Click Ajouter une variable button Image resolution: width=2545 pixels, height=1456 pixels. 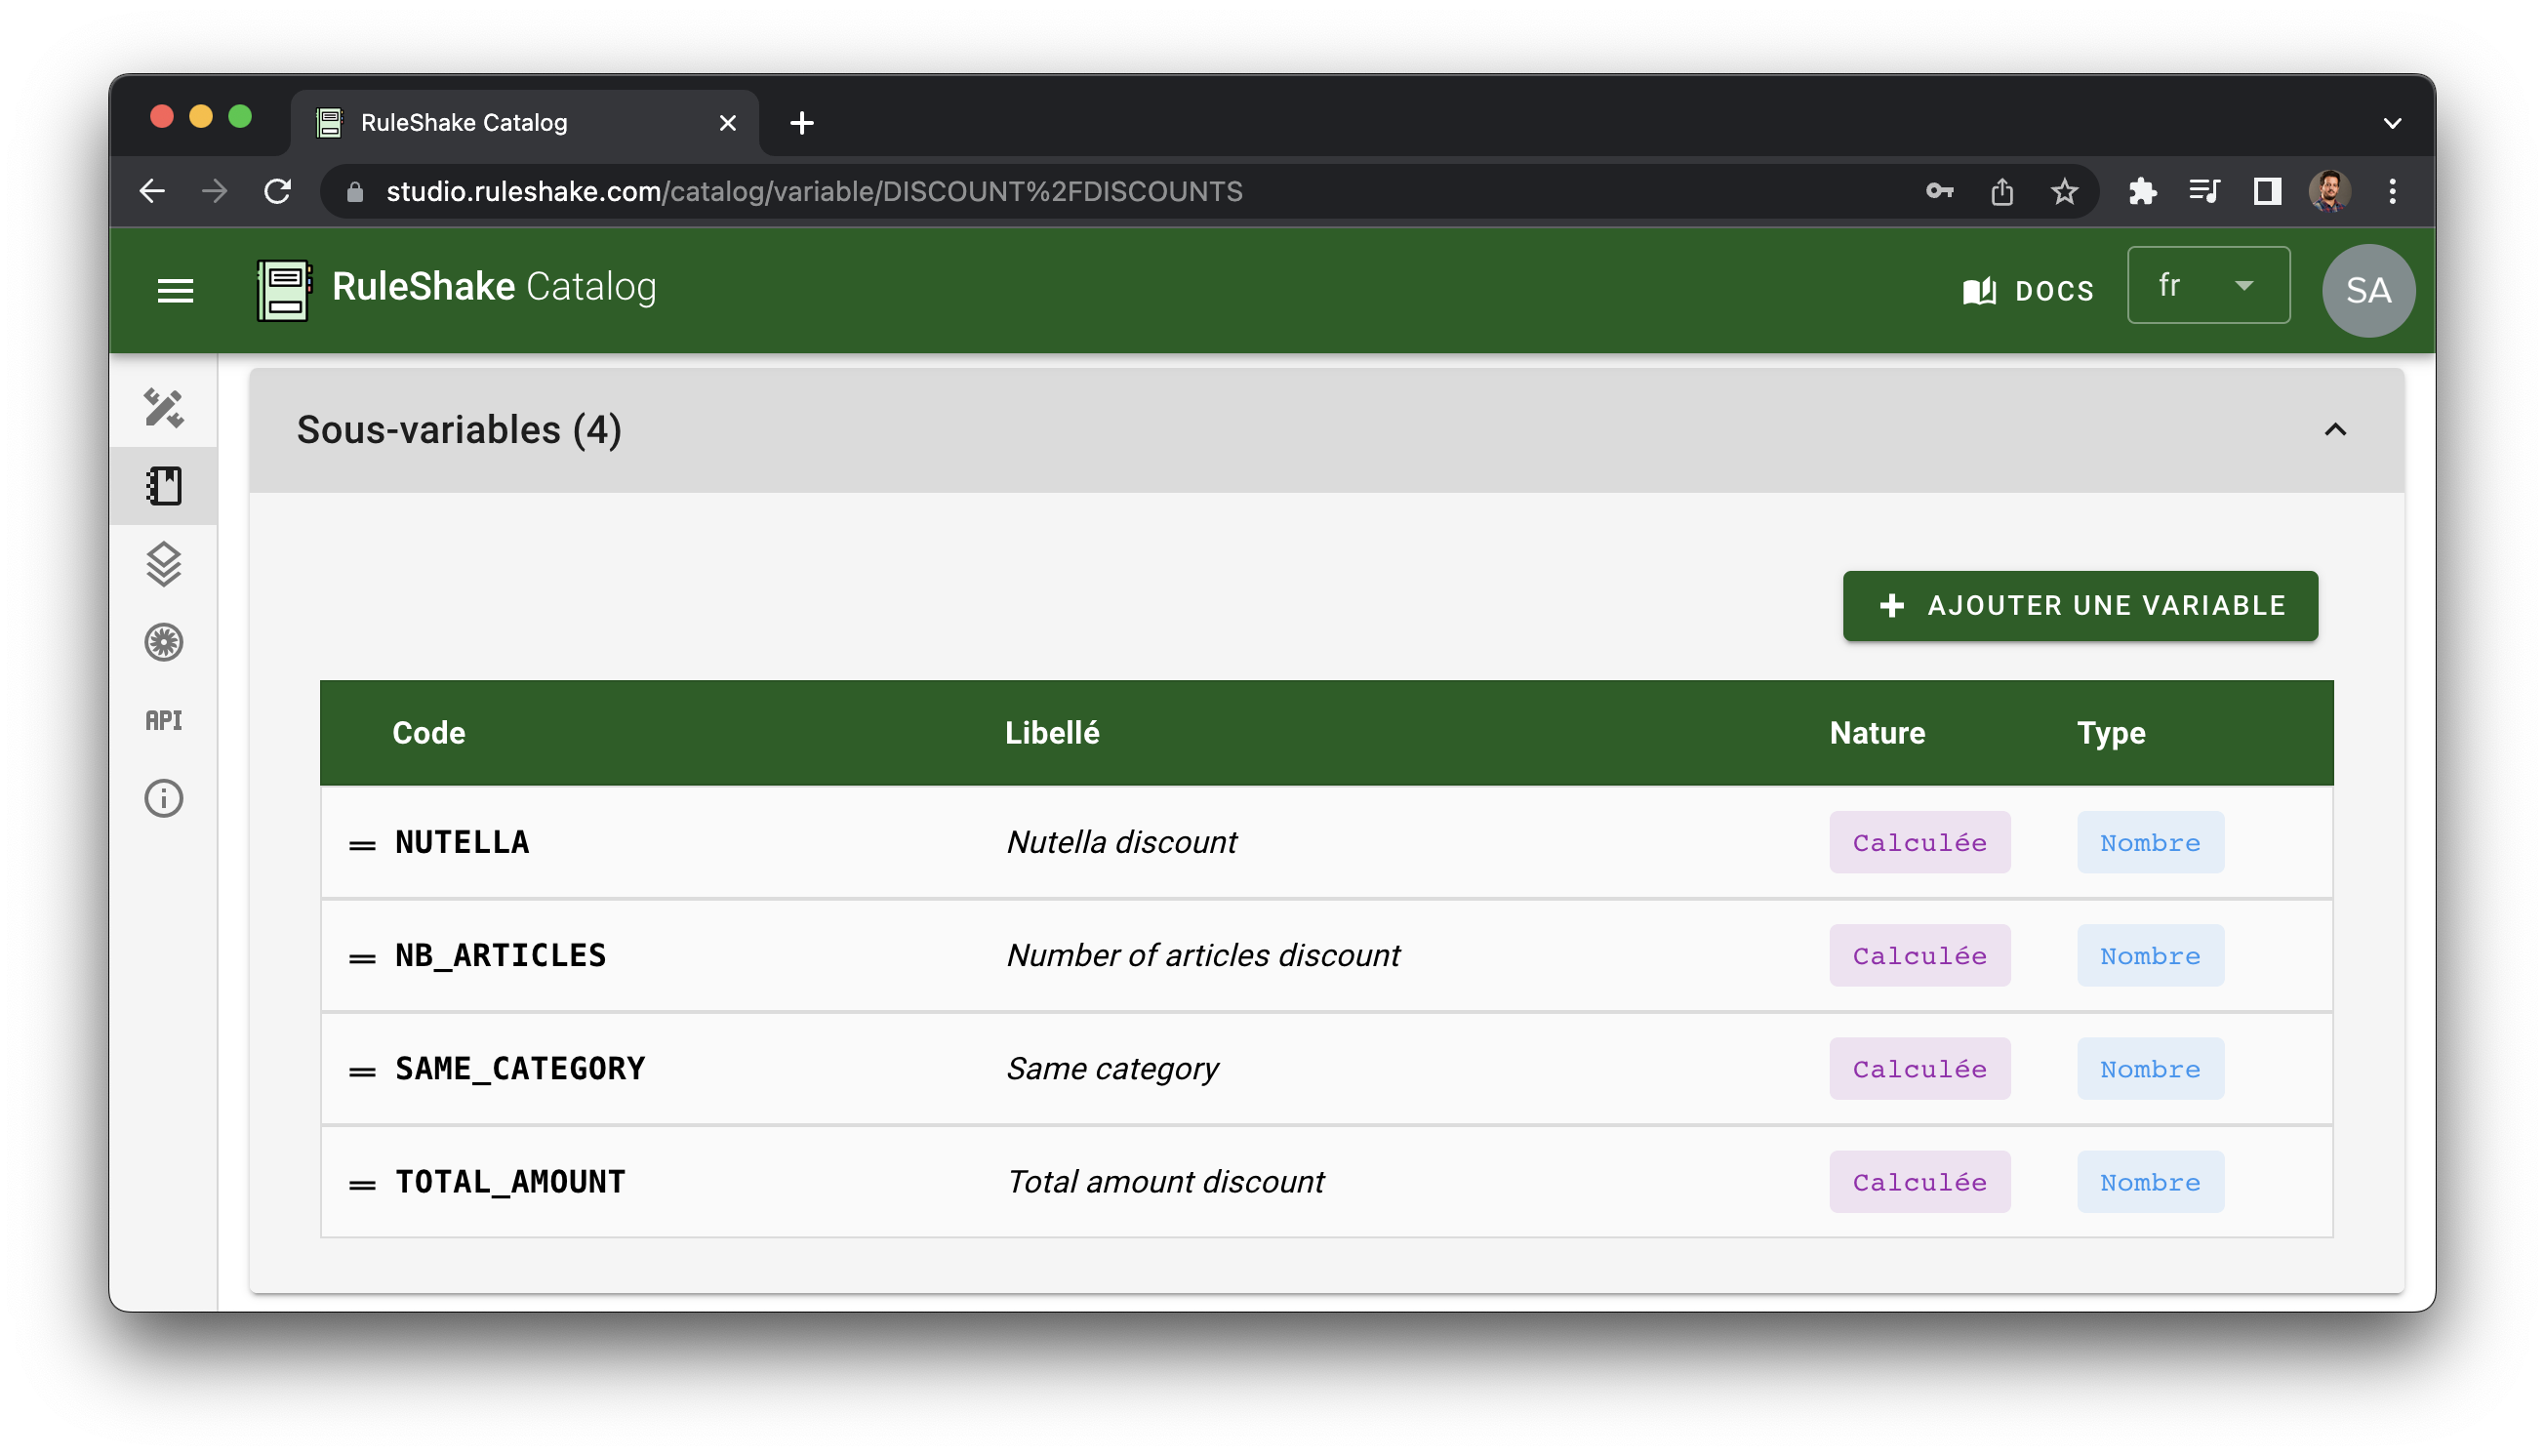point(2079,606)
